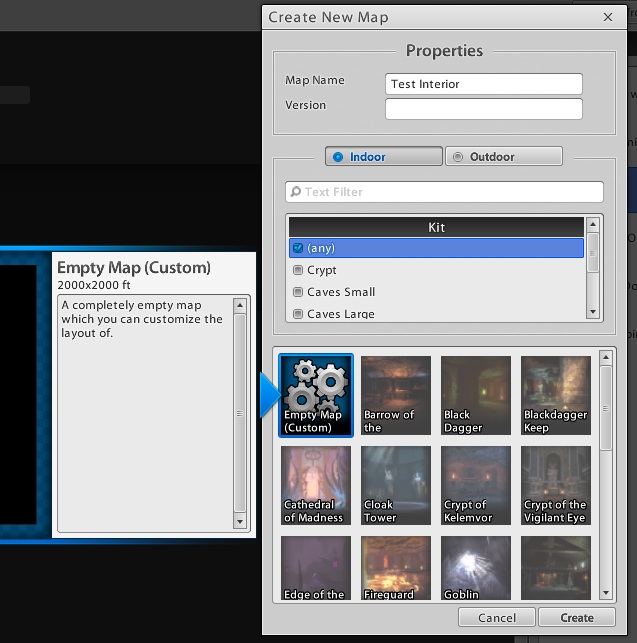The height and width of the screenshot is (643, 637).
Task: Select the Indoor radio option
Action: click(384, 157)
